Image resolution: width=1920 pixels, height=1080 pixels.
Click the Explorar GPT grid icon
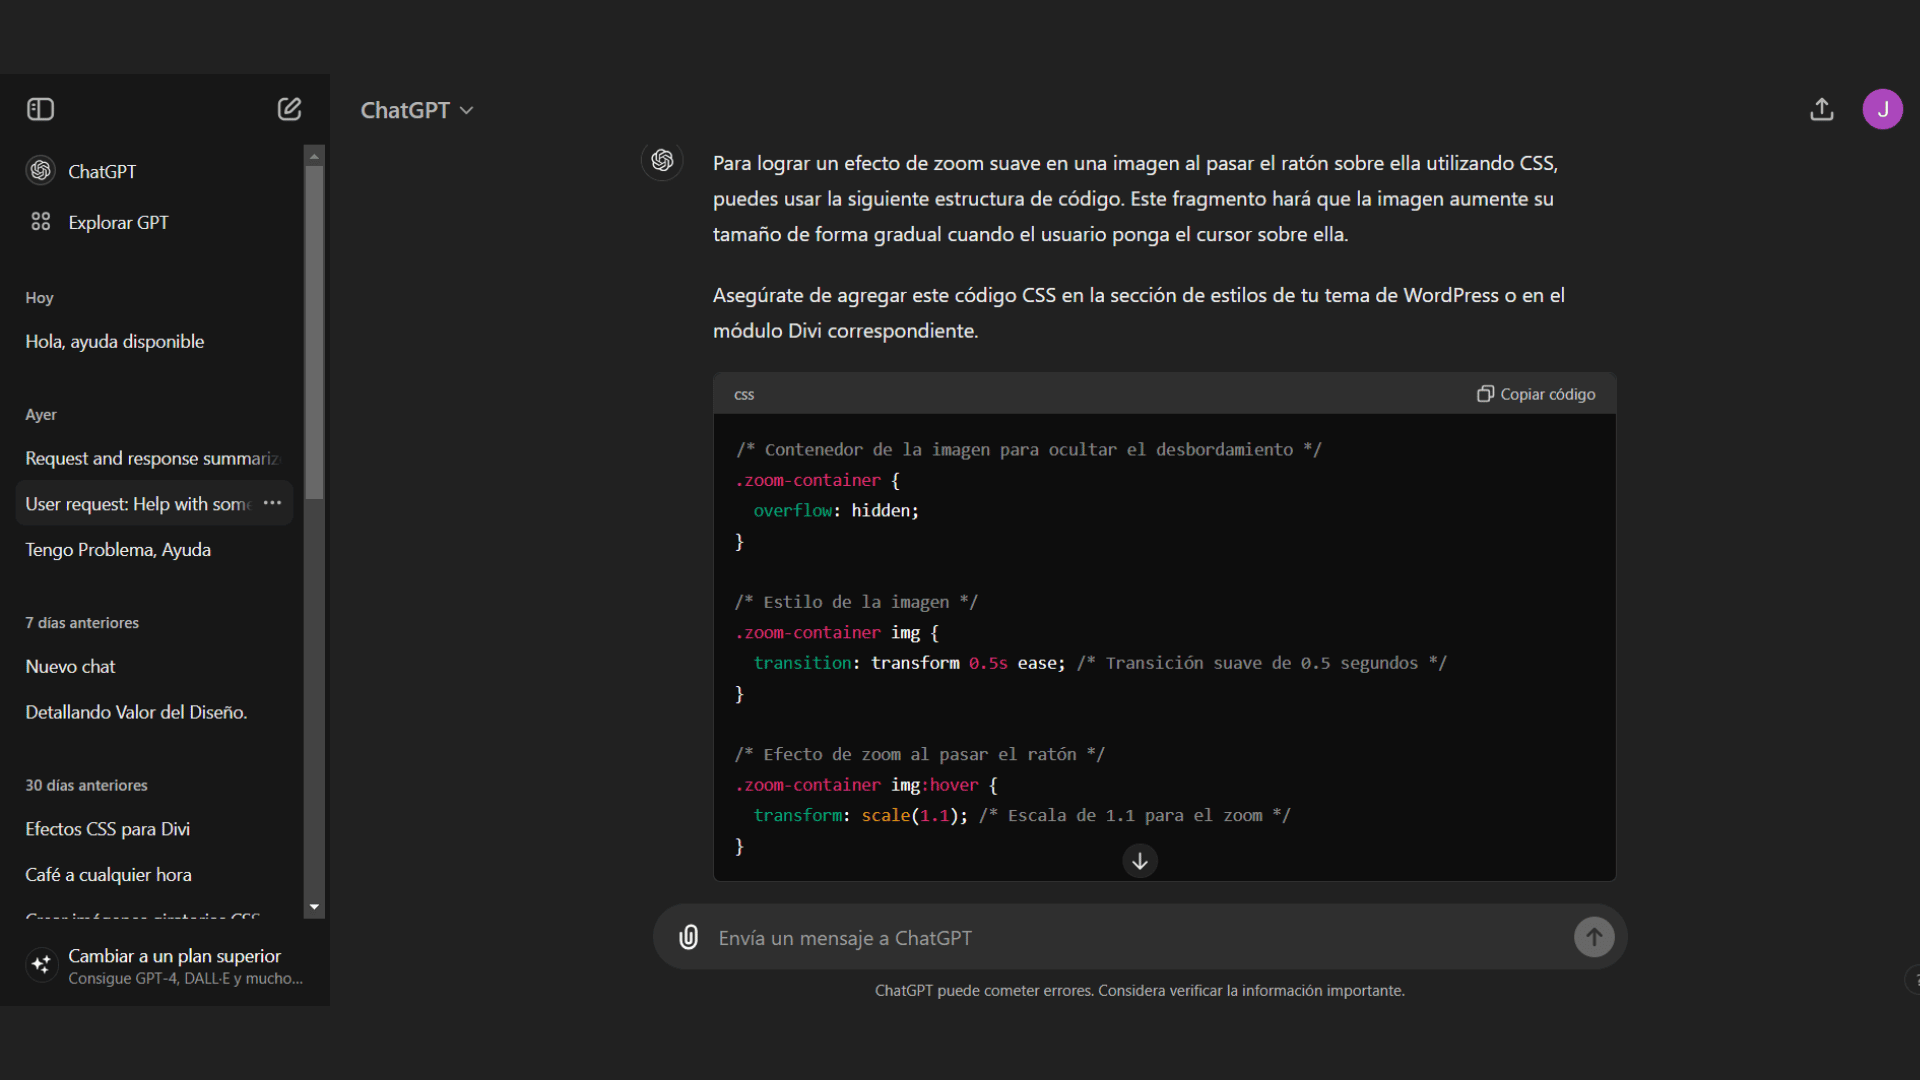click(x=41, y=221)
